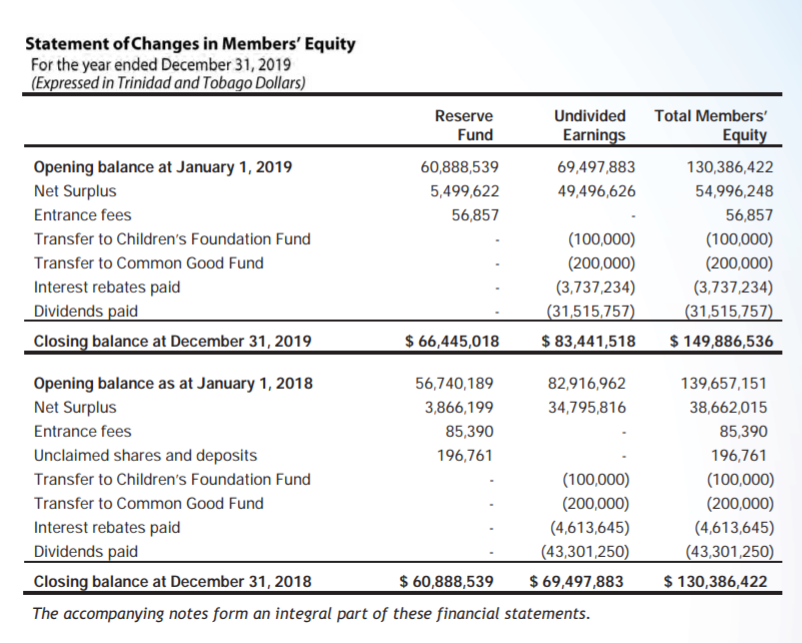Image resolution: width=802 pixels, height=643 pixels.
Task: Click the Entrance fees value 85,390 in Reserve Fund
Action: click(x=470, y=431)
